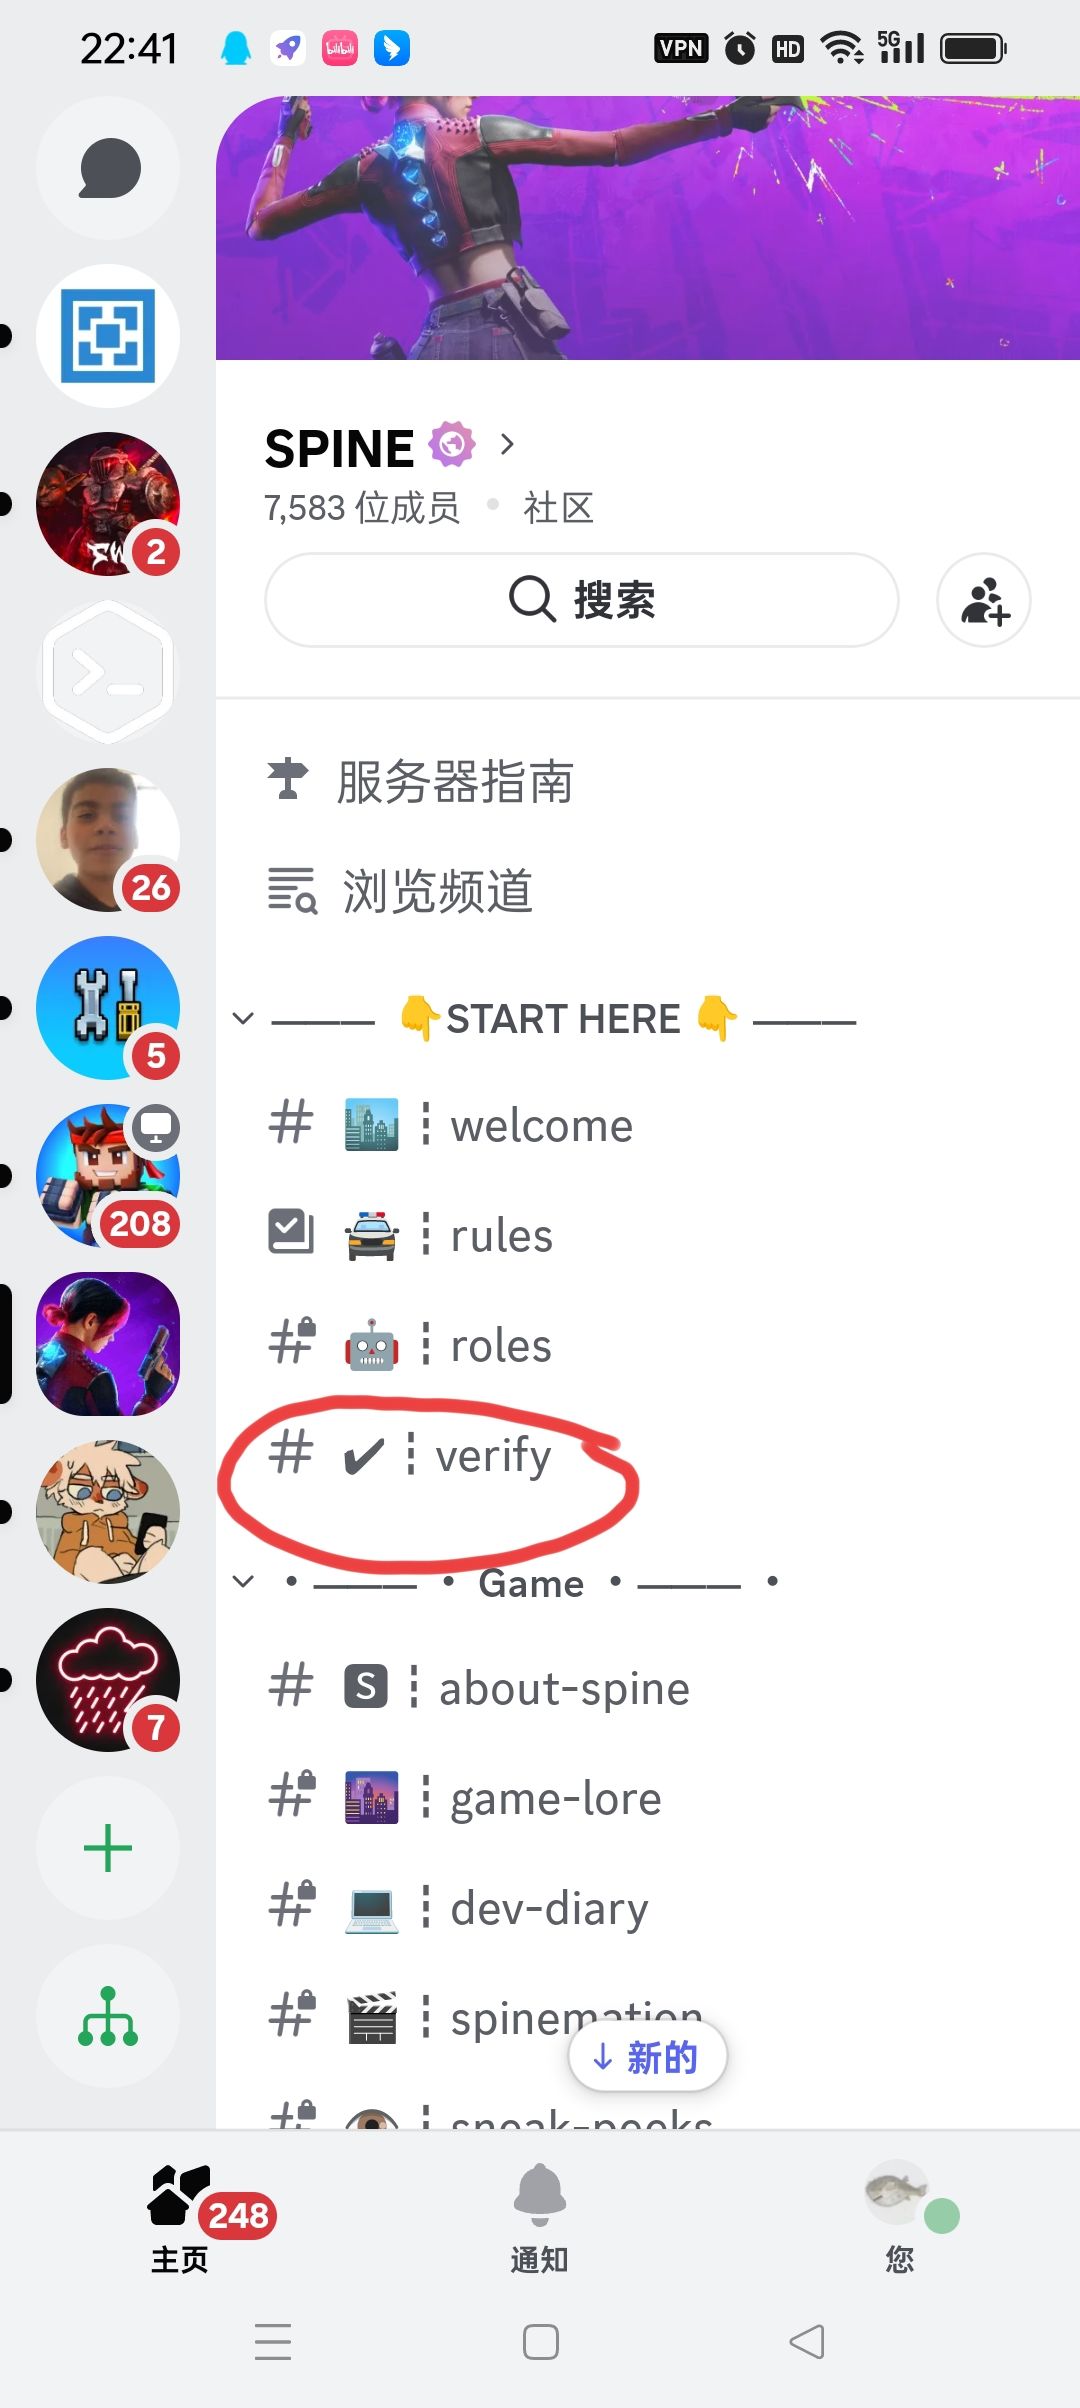Open the red rain cloud server

coord(108,1680)
